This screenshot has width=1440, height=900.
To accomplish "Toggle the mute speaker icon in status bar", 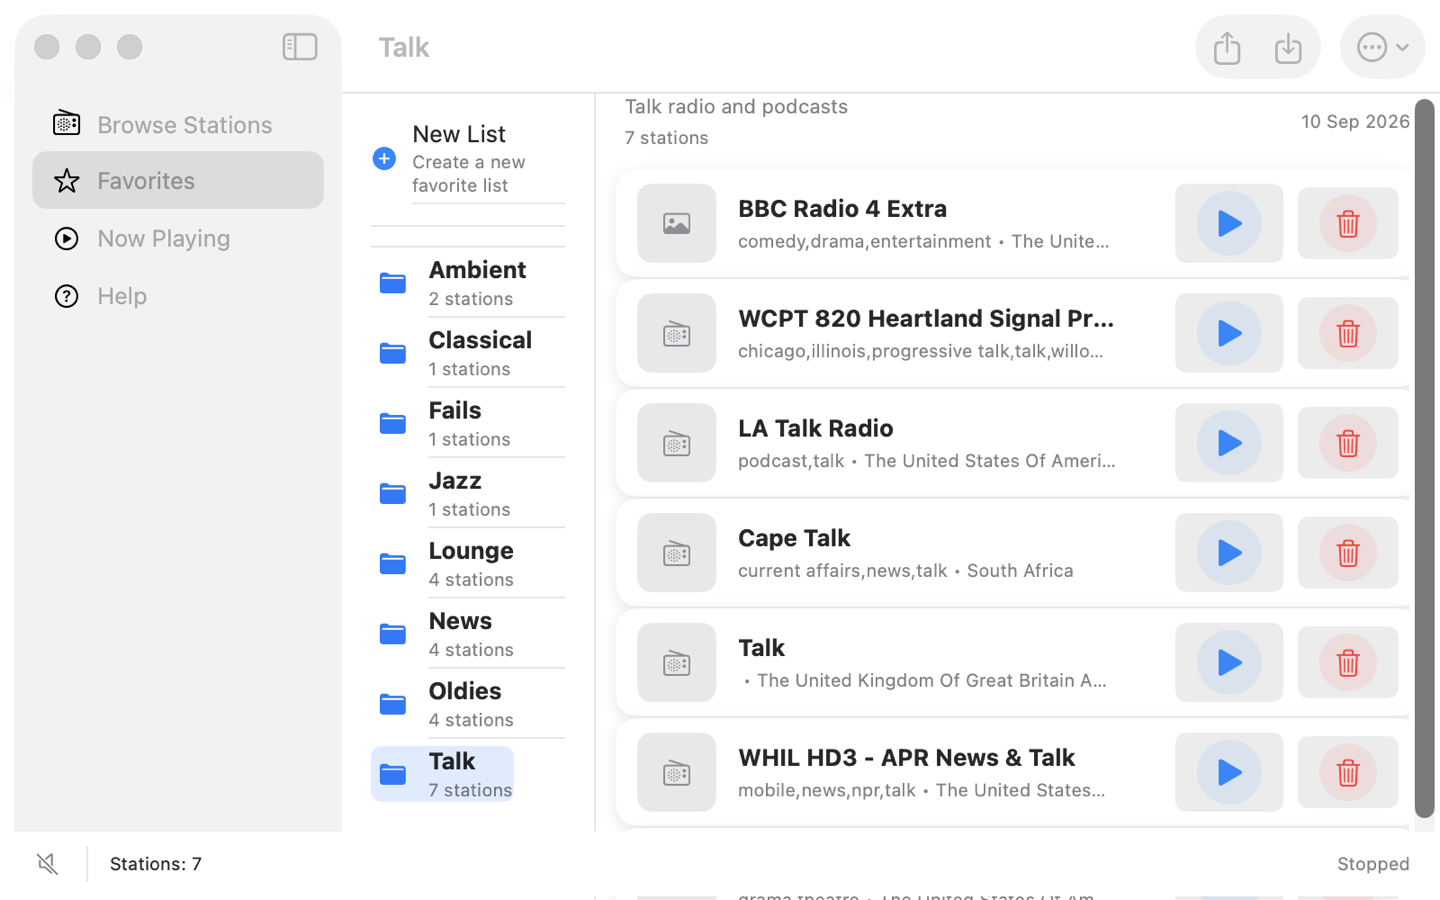I will click(47, 864).
